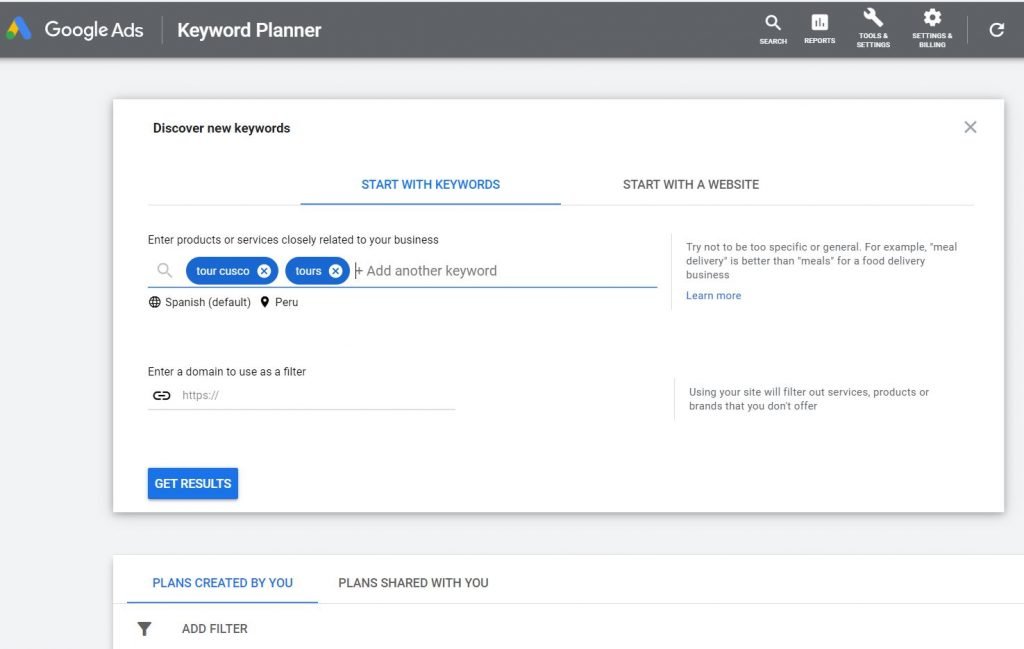Image resolution: width=1024 pixels, height=649 pixels.
Task: Click Add Filter text
Action: [214, 629]
